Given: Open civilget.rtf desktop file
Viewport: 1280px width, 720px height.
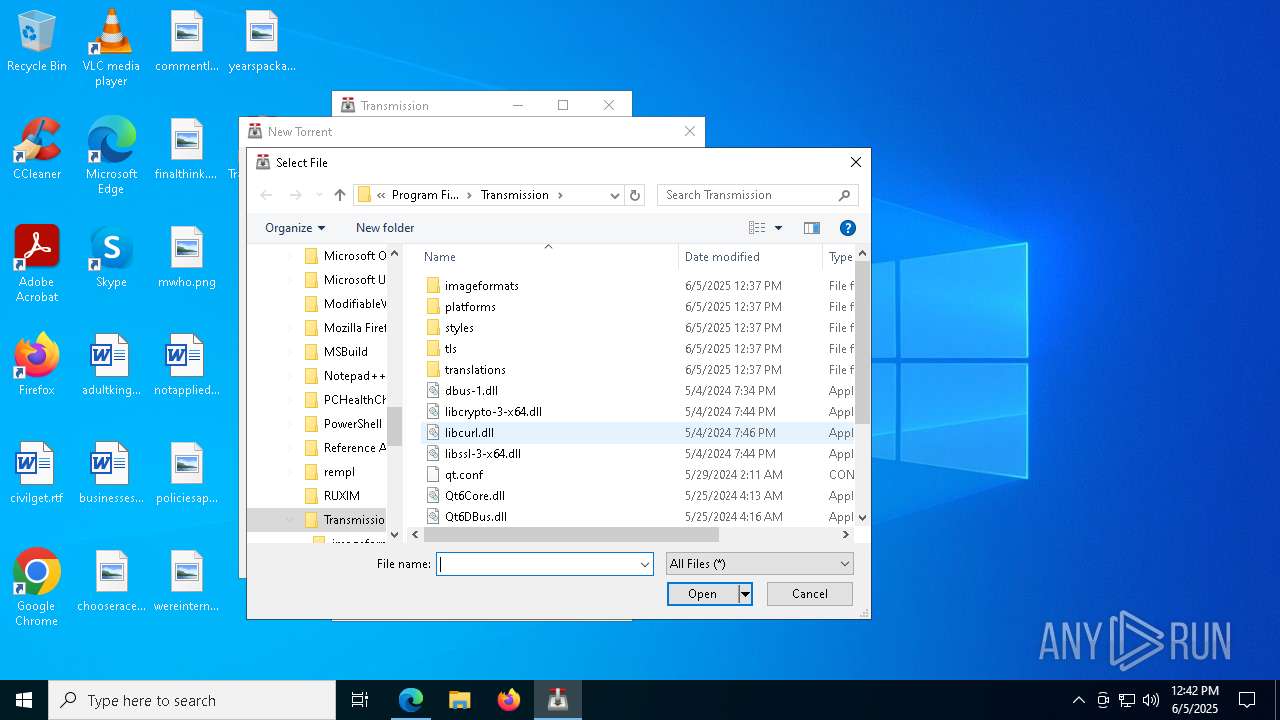Looking at the screenshot, I should click(37, 473).
